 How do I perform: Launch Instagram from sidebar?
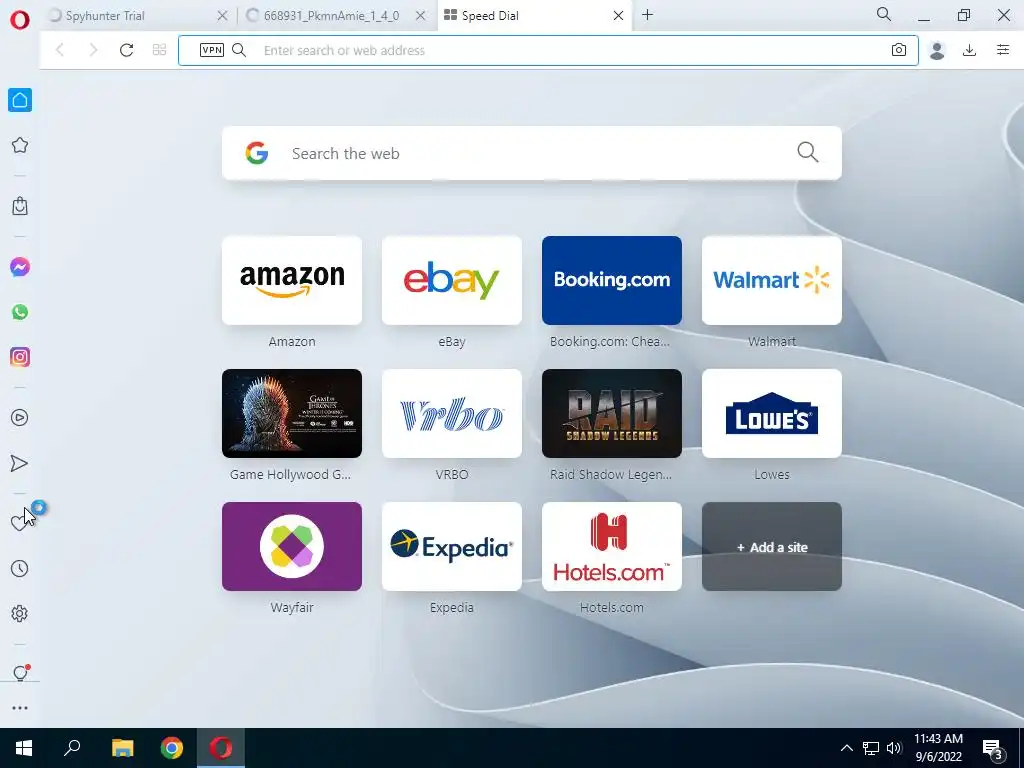[20, 357]
